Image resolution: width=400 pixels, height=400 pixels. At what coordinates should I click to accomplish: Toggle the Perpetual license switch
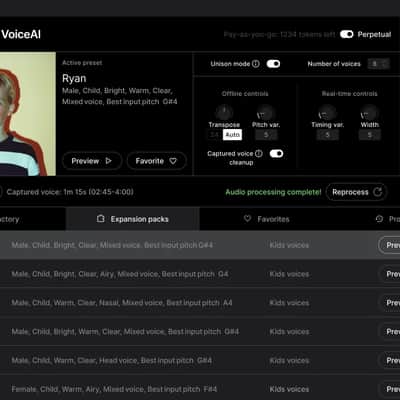coord(346,34)
